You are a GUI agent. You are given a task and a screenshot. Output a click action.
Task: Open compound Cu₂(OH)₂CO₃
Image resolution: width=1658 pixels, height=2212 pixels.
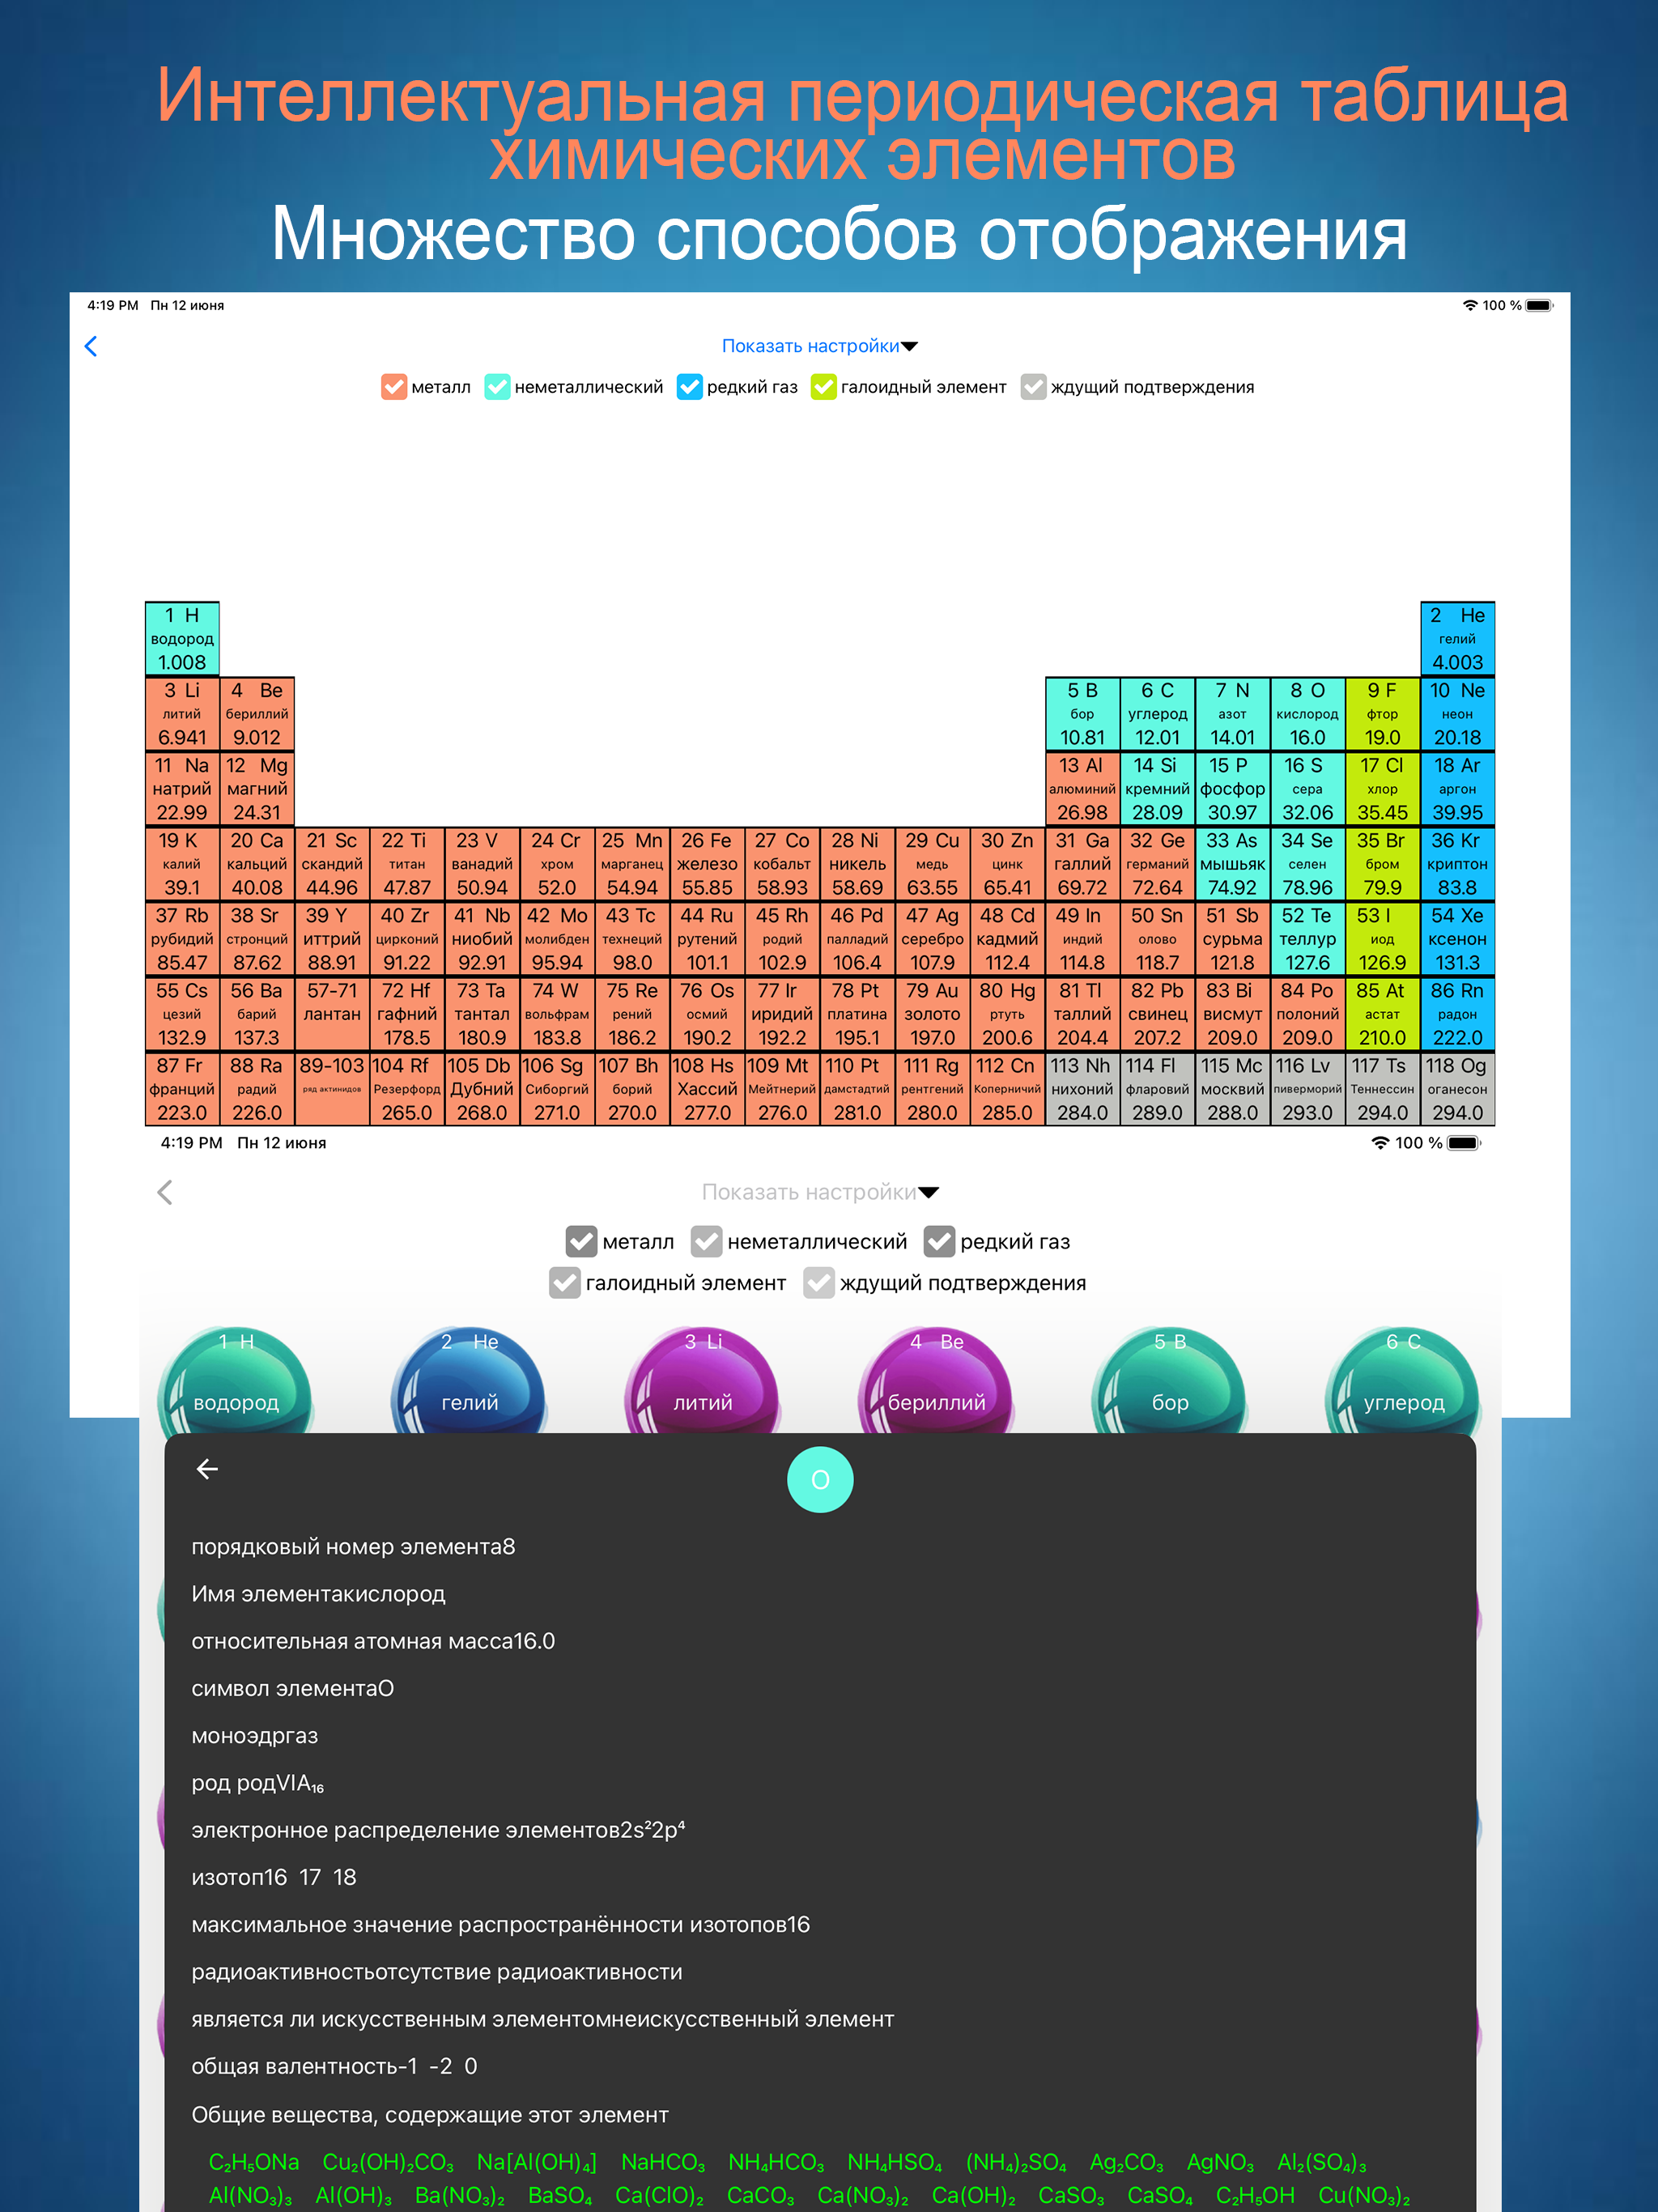(x=388, y=2162)
